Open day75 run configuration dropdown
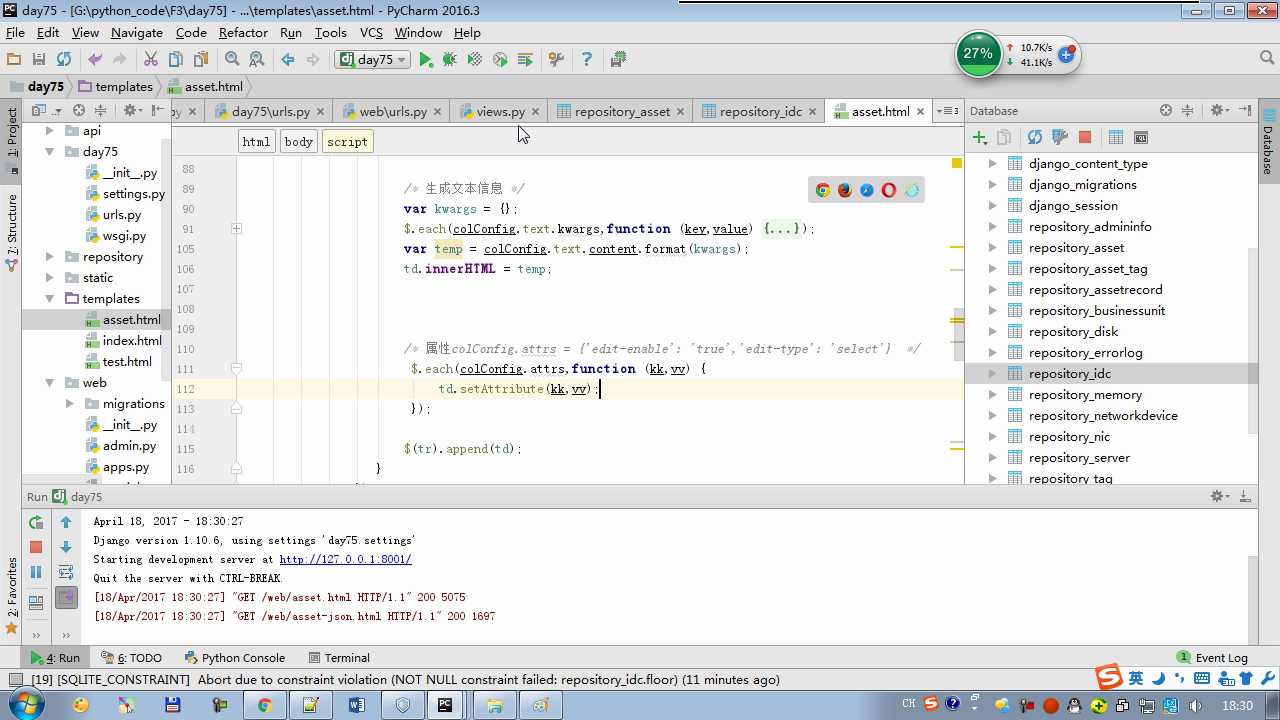This screenshot has width=1280, height=720. coord(373,60)
